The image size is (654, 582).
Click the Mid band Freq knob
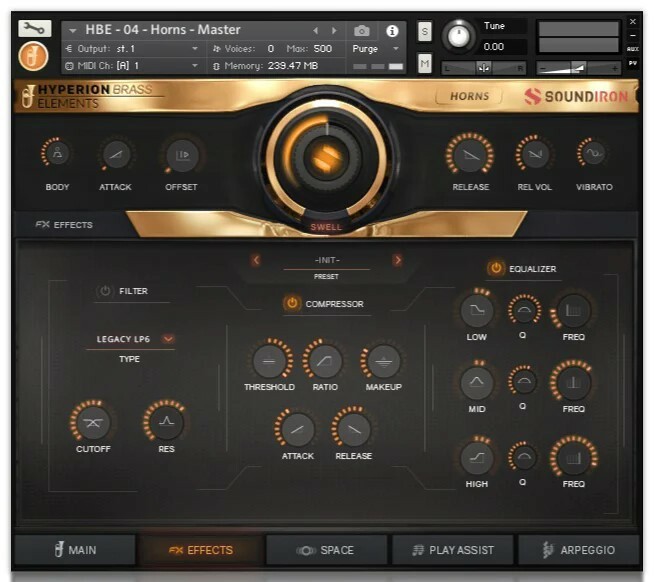(574, 382)
